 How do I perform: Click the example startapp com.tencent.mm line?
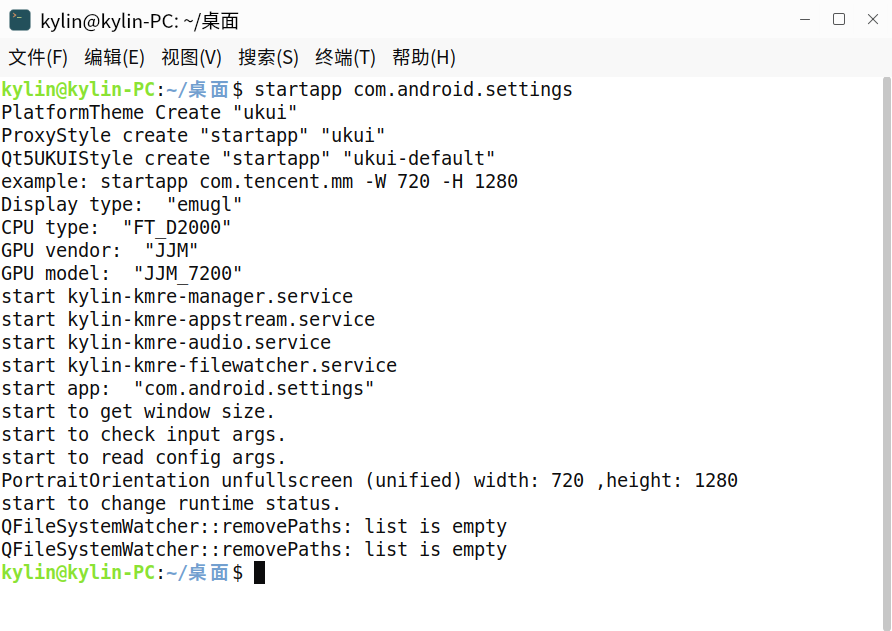tap(259, 182)
